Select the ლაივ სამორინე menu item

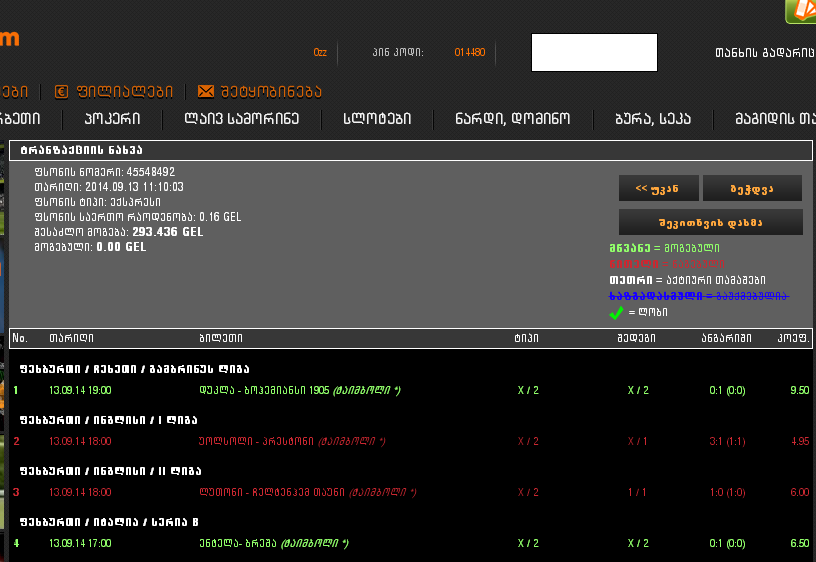[x=242, y=119]
